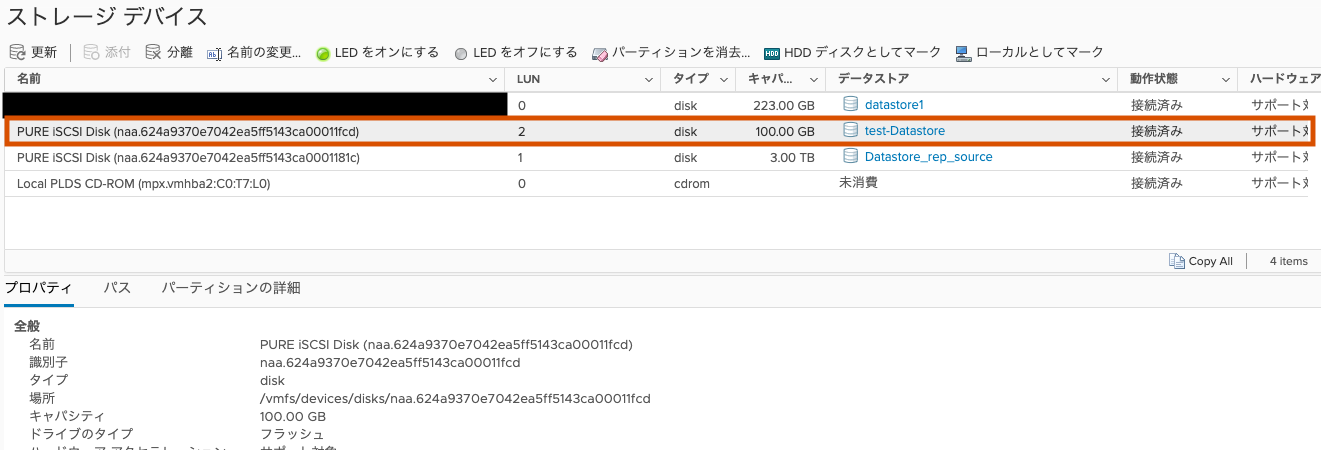
Task: Switch to the パーティションの詳細 tab
Action: click(230, 288)
